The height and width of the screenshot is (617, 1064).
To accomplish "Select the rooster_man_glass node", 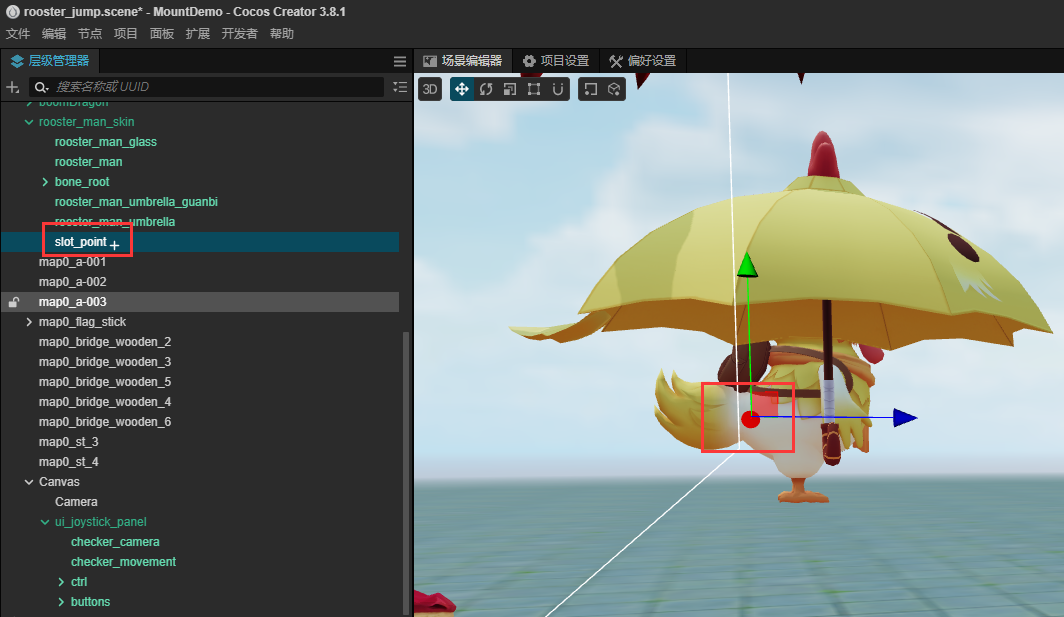I will [106, 142].
